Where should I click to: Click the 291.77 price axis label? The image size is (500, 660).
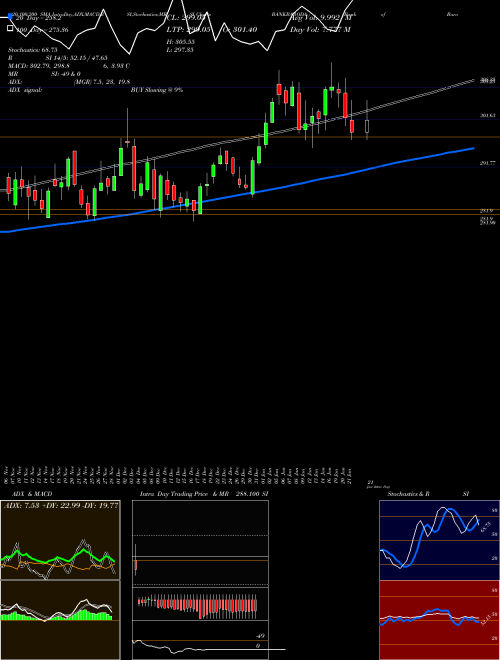tap(487, 162)
